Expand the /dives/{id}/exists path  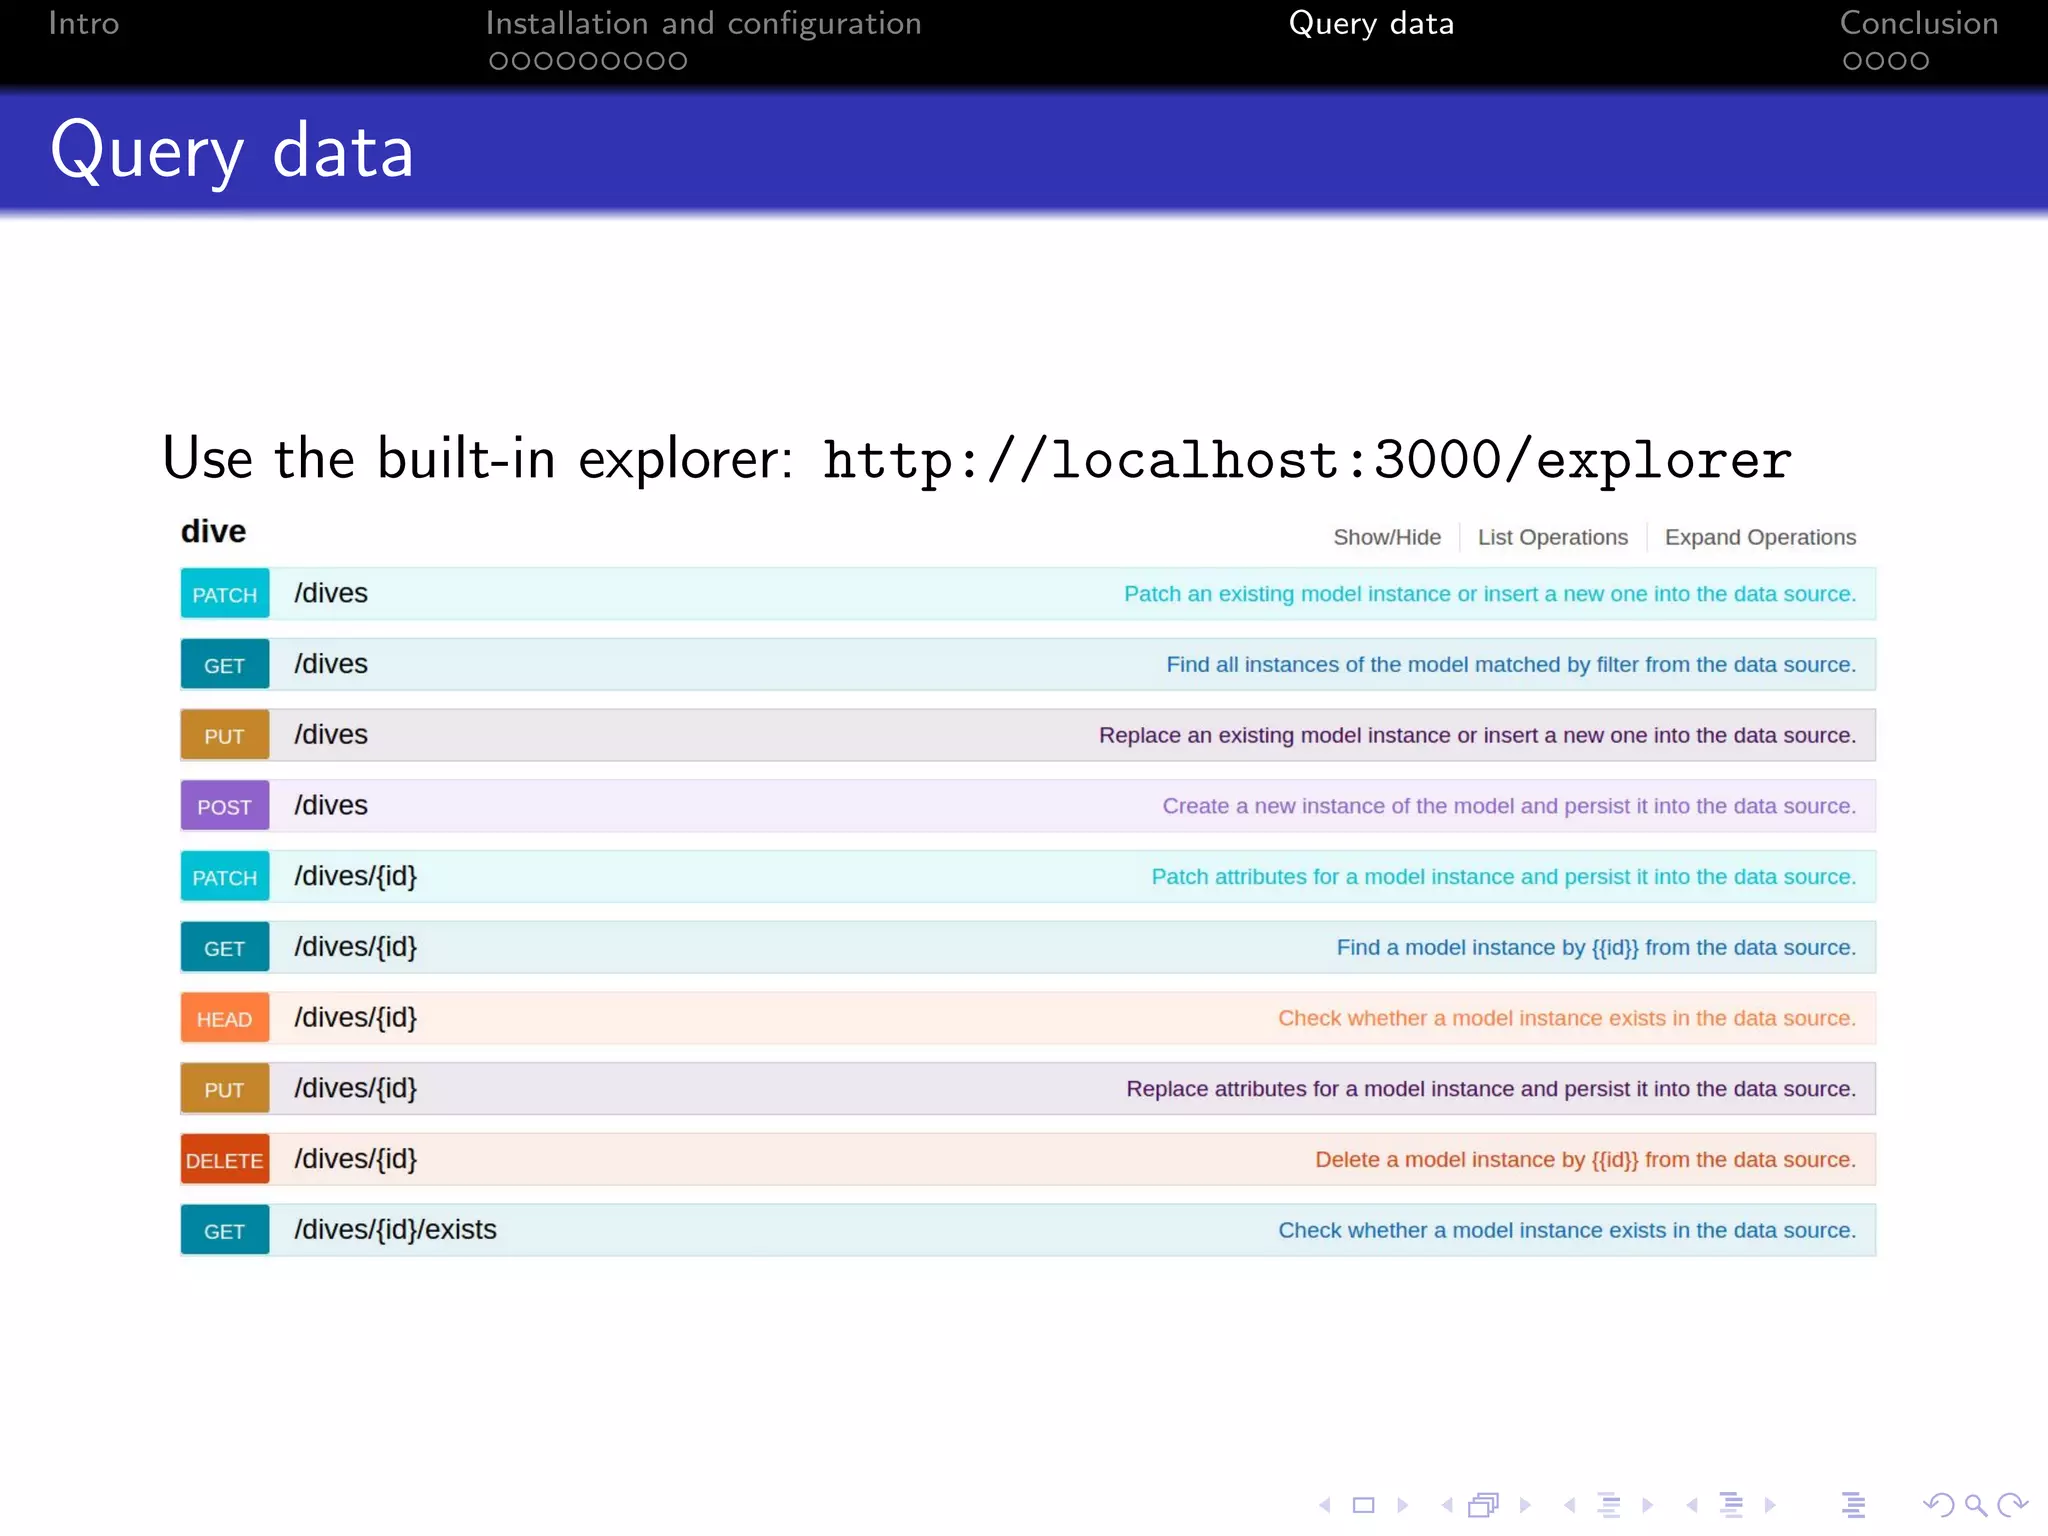395,1230
